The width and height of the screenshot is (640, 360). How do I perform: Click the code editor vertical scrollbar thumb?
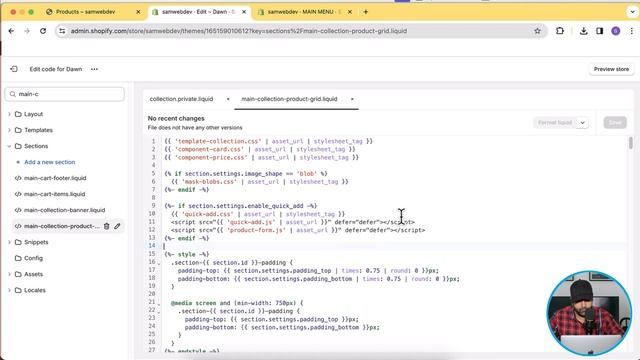pos(631,143)
